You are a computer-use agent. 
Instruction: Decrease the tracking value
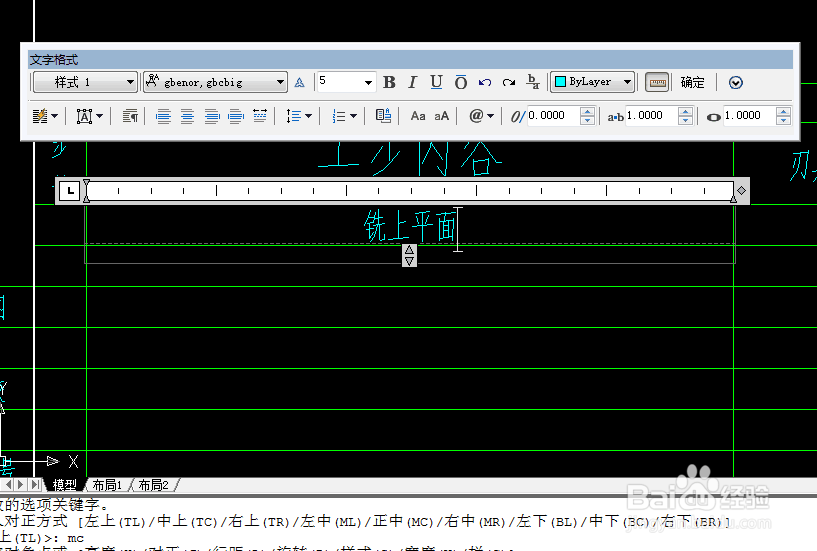[x=686, y=120]
